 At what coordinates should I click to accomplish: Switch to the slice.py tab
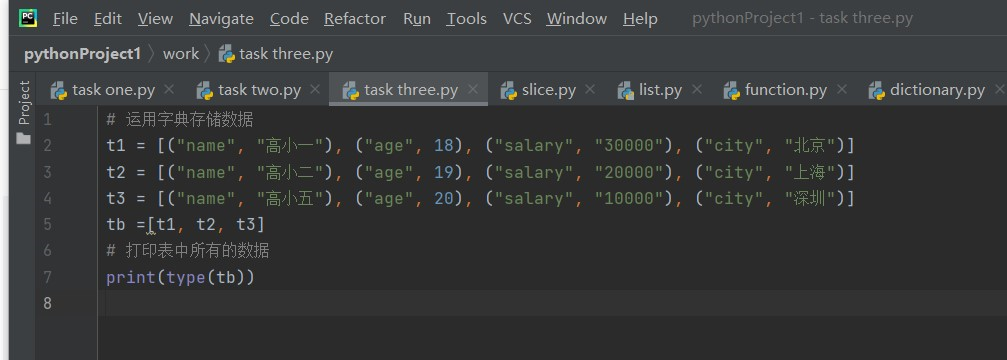pos(548,90)
